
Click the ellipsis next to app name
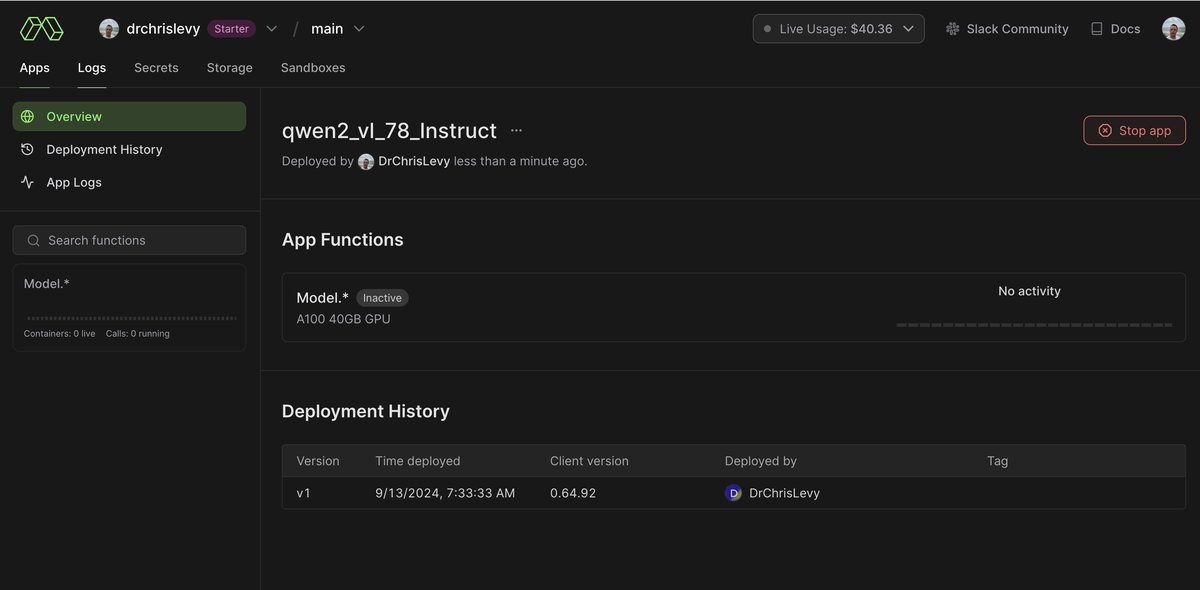[x=516, y=131]
